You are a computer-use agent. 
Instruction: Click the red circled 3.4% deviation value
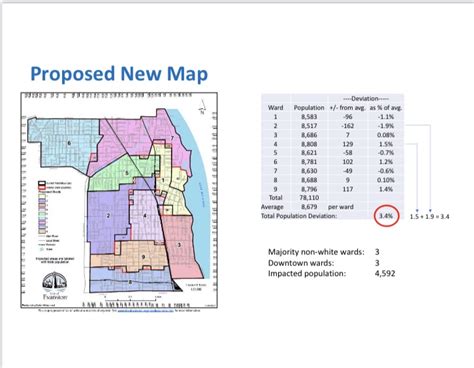click(x=386, y=216)
